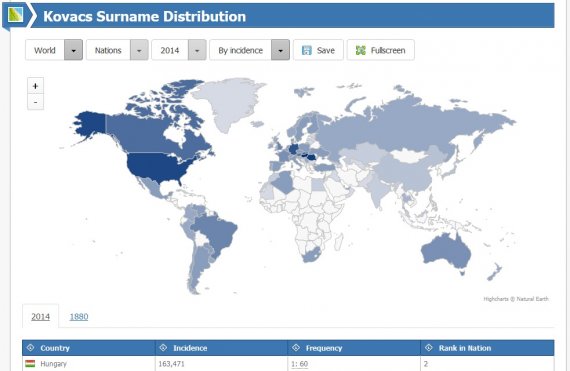Switch to the 1880 tab
570x371 pixels.
[x=79, y=316]
